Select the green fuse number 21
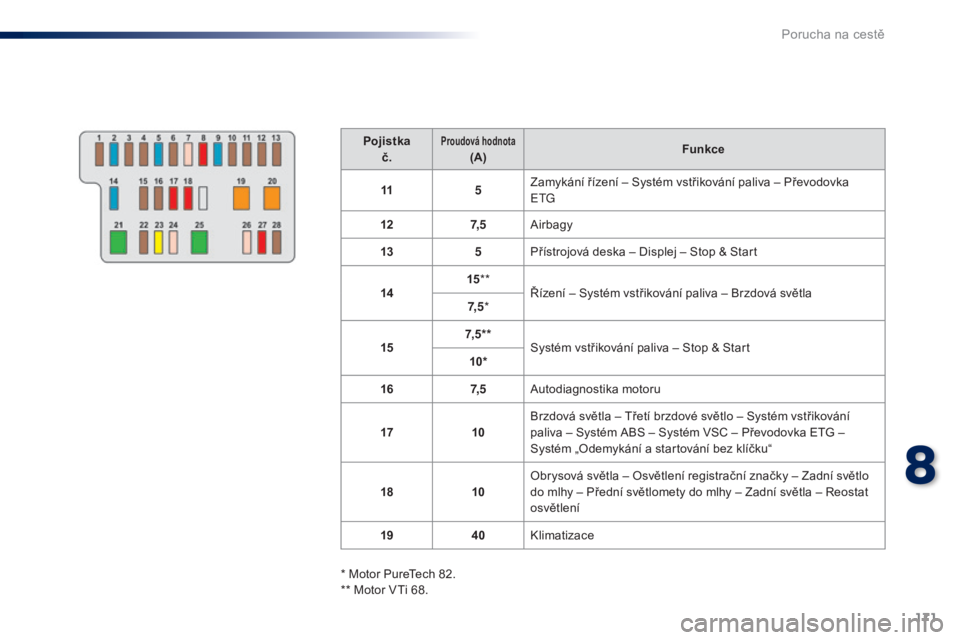Screen dimensions: 960x640 click(119, 242)
